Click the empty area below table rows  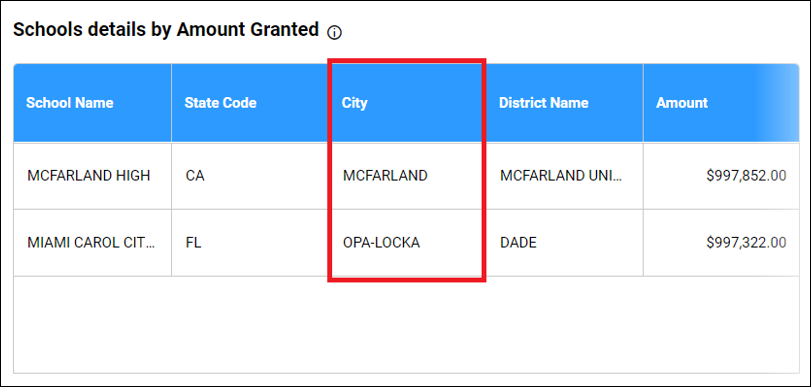406,324
